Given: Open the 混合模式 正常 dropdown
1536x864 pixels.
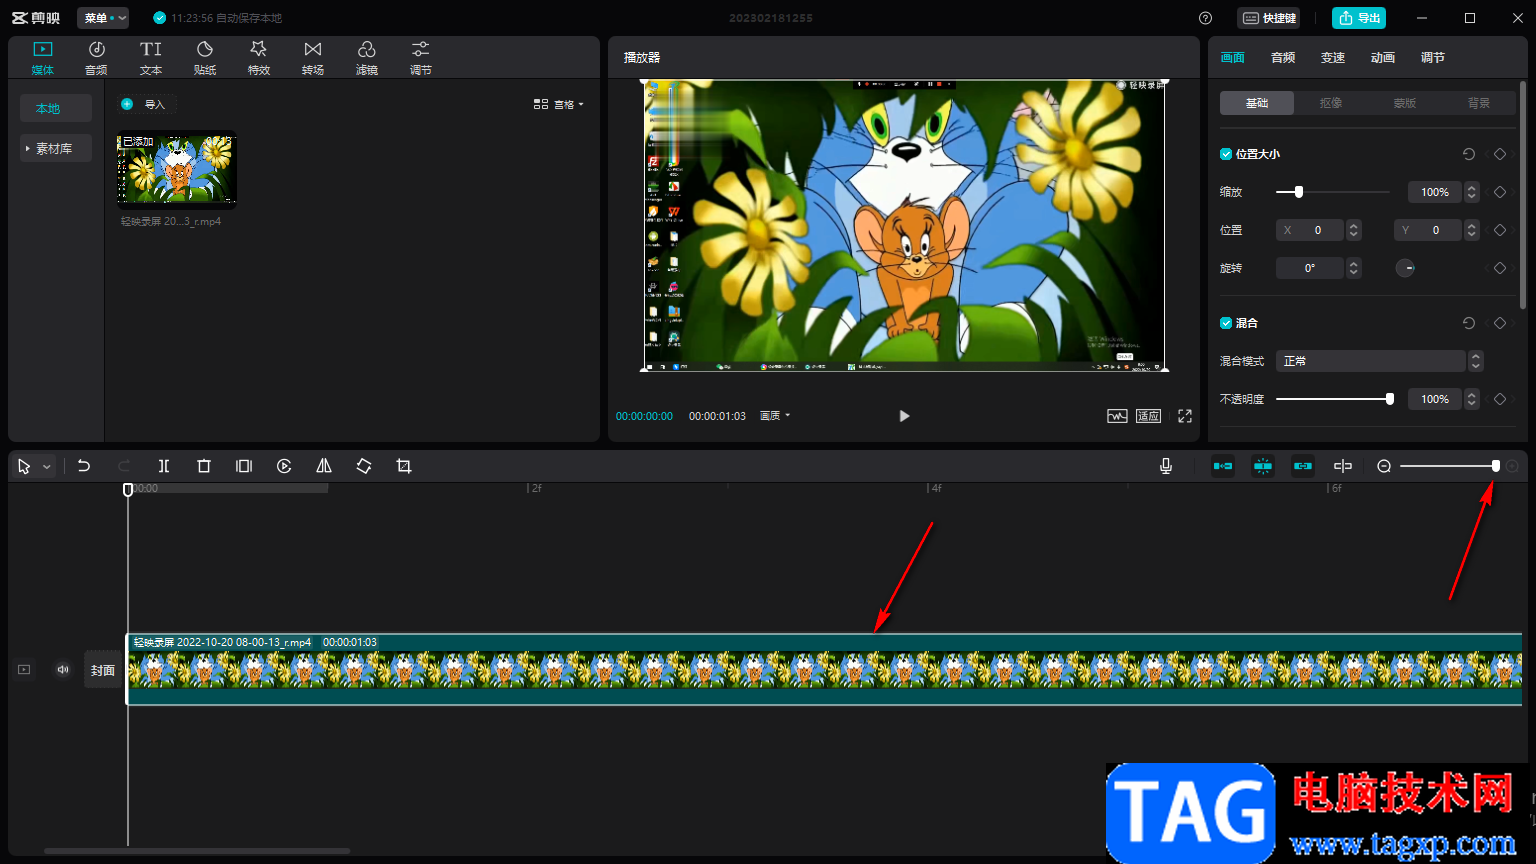Looking at the screenshot, I should 1380,361.
